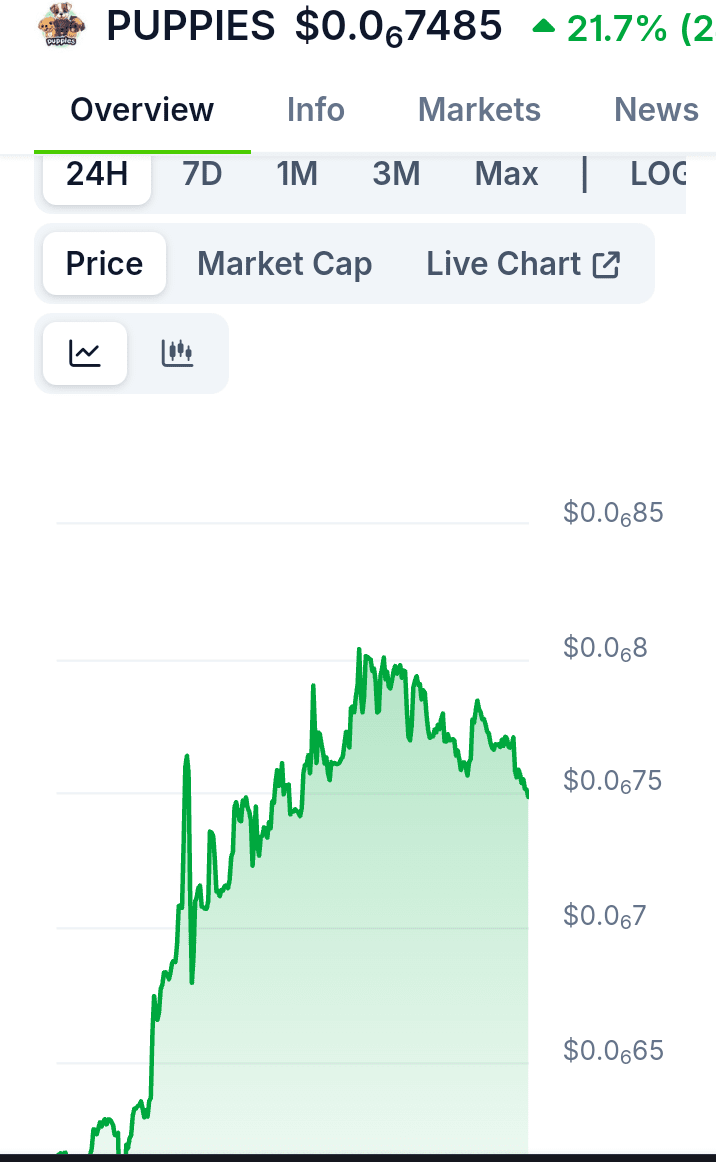716x1162 pixels.
Task: Open the Markets tab
Action: point(479,110)
